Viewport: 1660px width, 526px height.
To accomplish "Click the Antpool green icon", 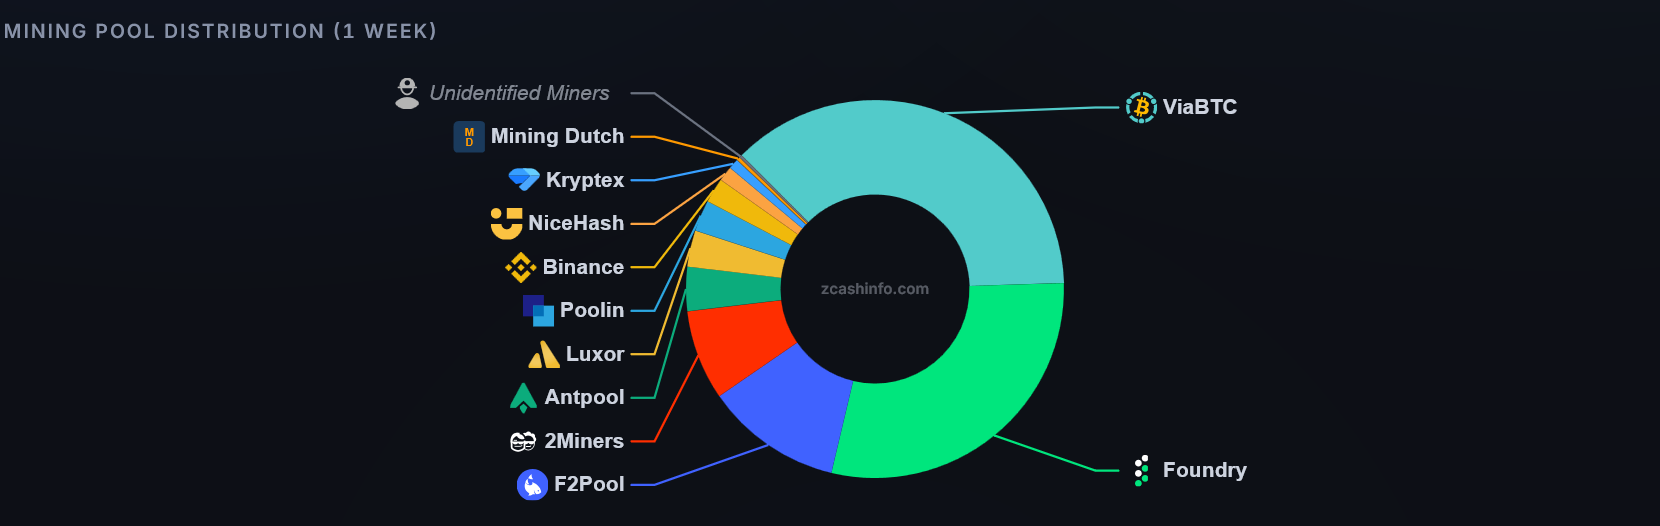I will coord(523,398).
